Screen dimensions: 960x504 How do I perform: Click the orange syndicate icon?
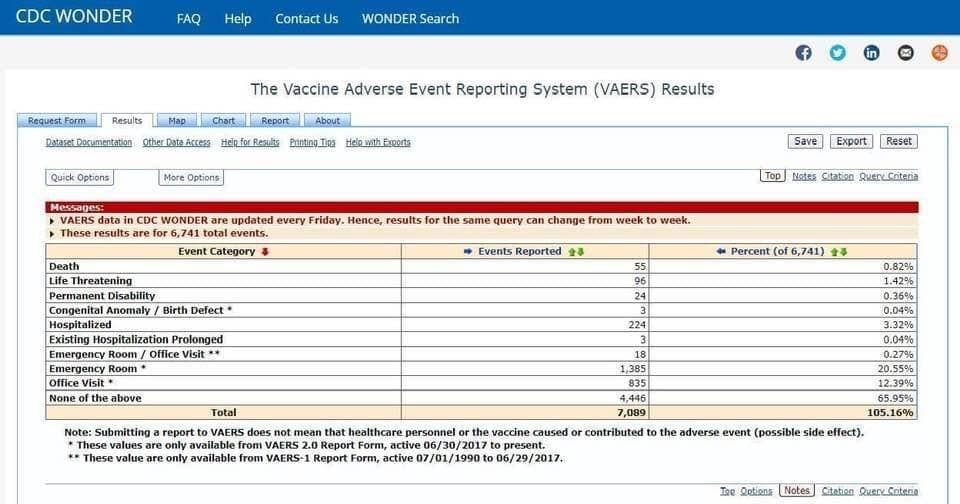click(940, 53)
